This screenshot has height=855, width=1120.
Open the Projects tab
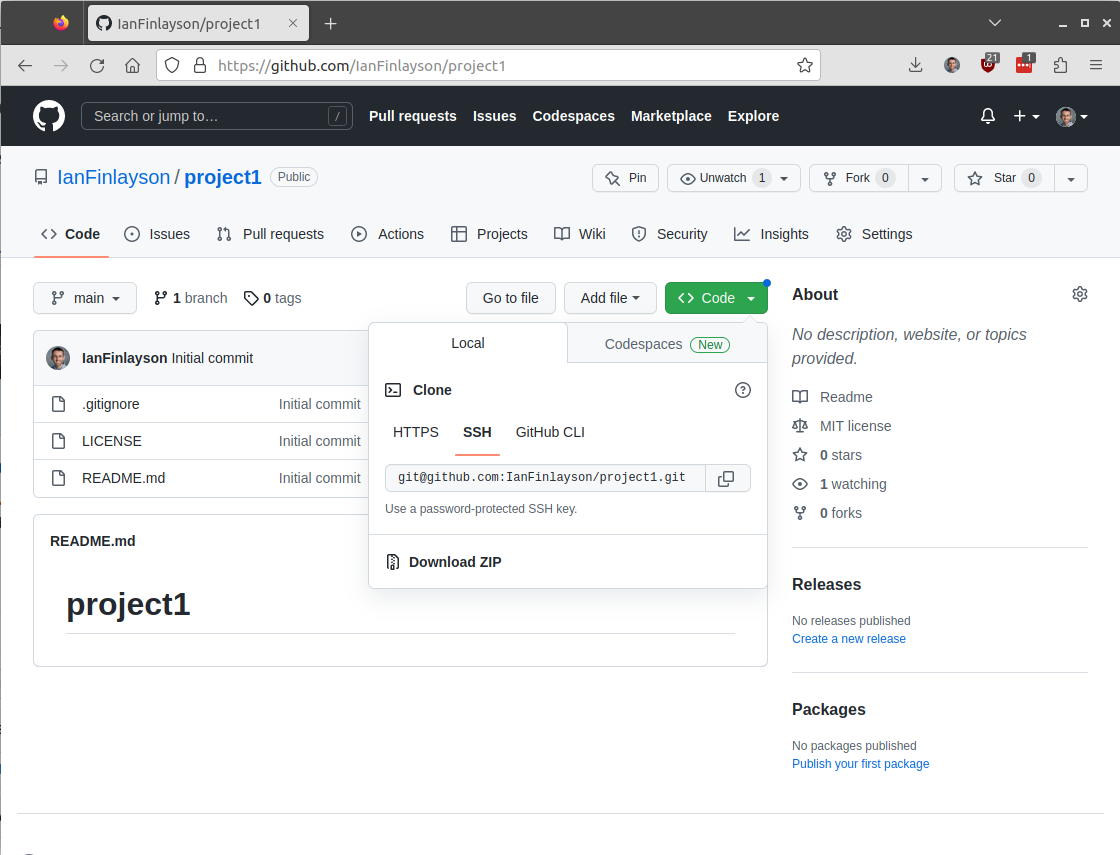point(489,234)
